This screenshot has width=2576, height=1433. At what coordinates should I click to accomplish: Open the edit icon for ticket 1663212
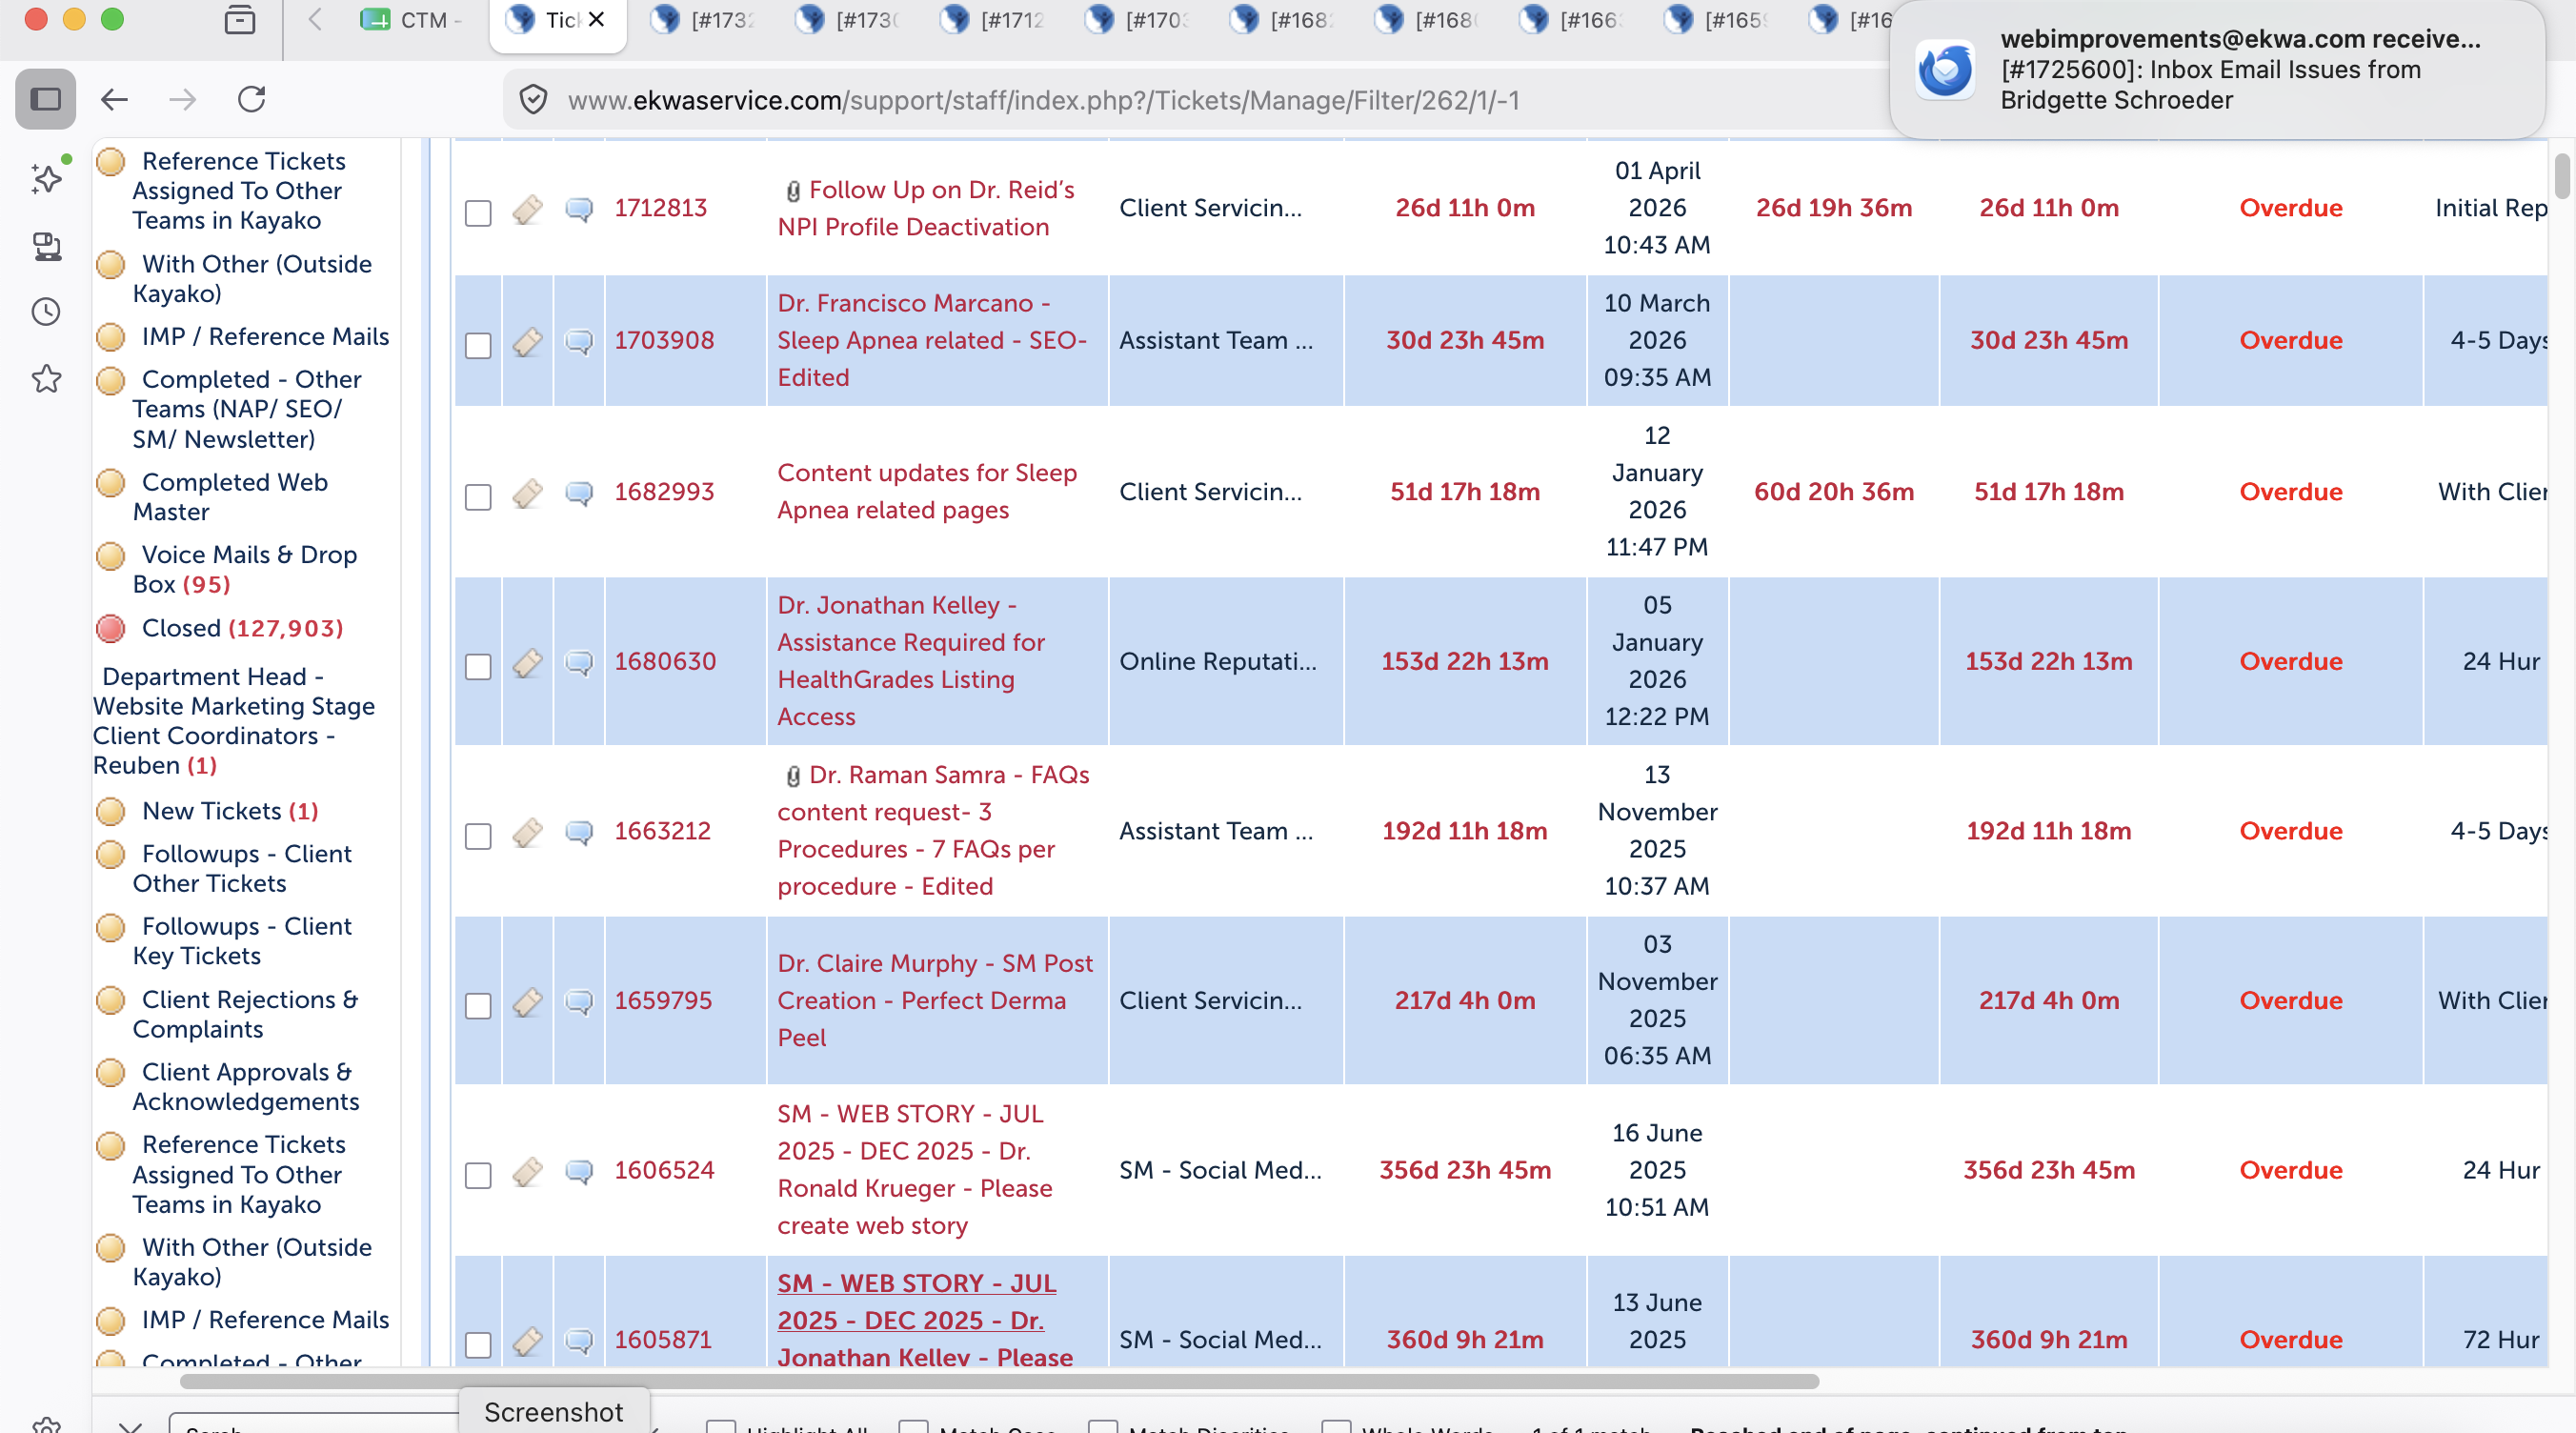[528, 832]
